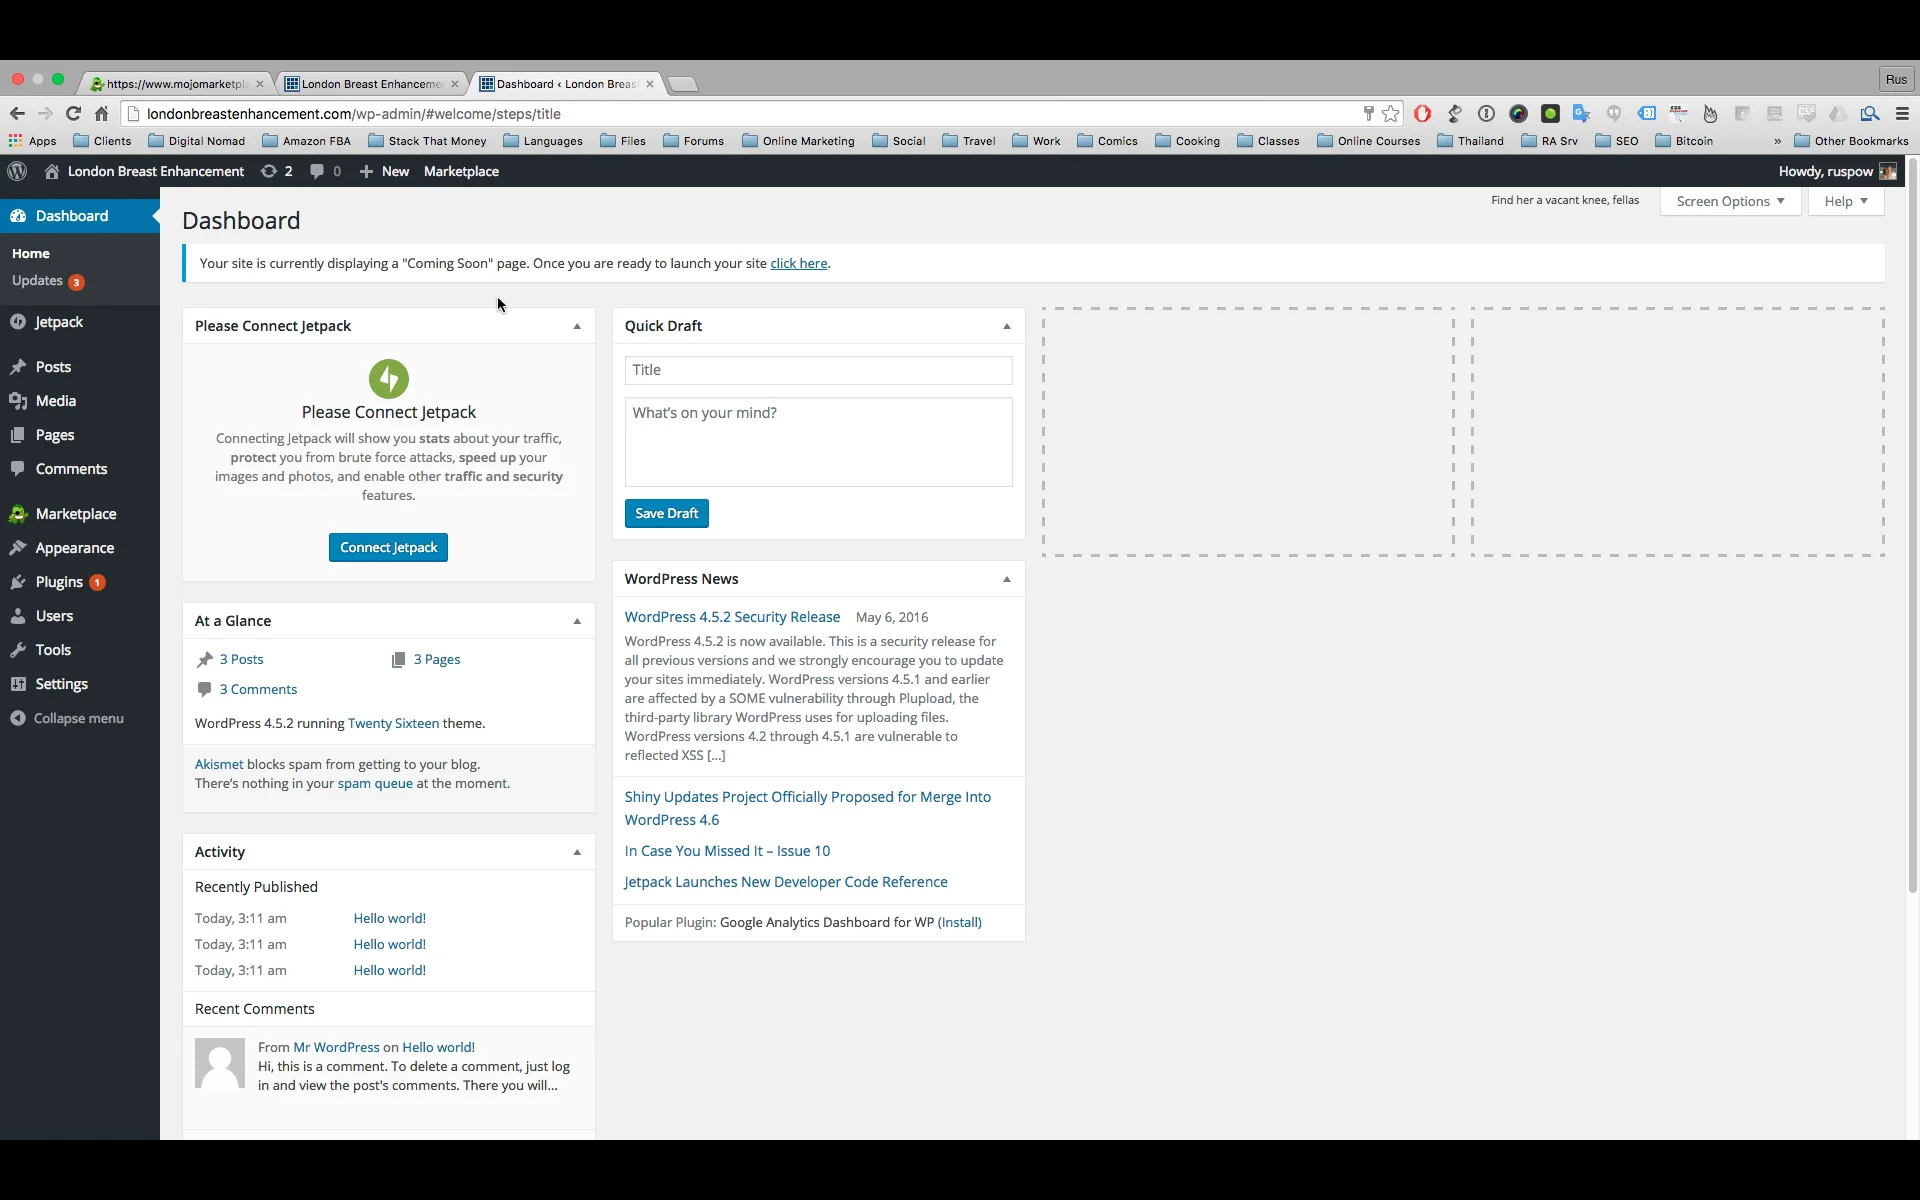Viewport: 1920px width, 1200px height.
Task: Select the Jetpack icon in the sidebar
Action: [18, 321]
